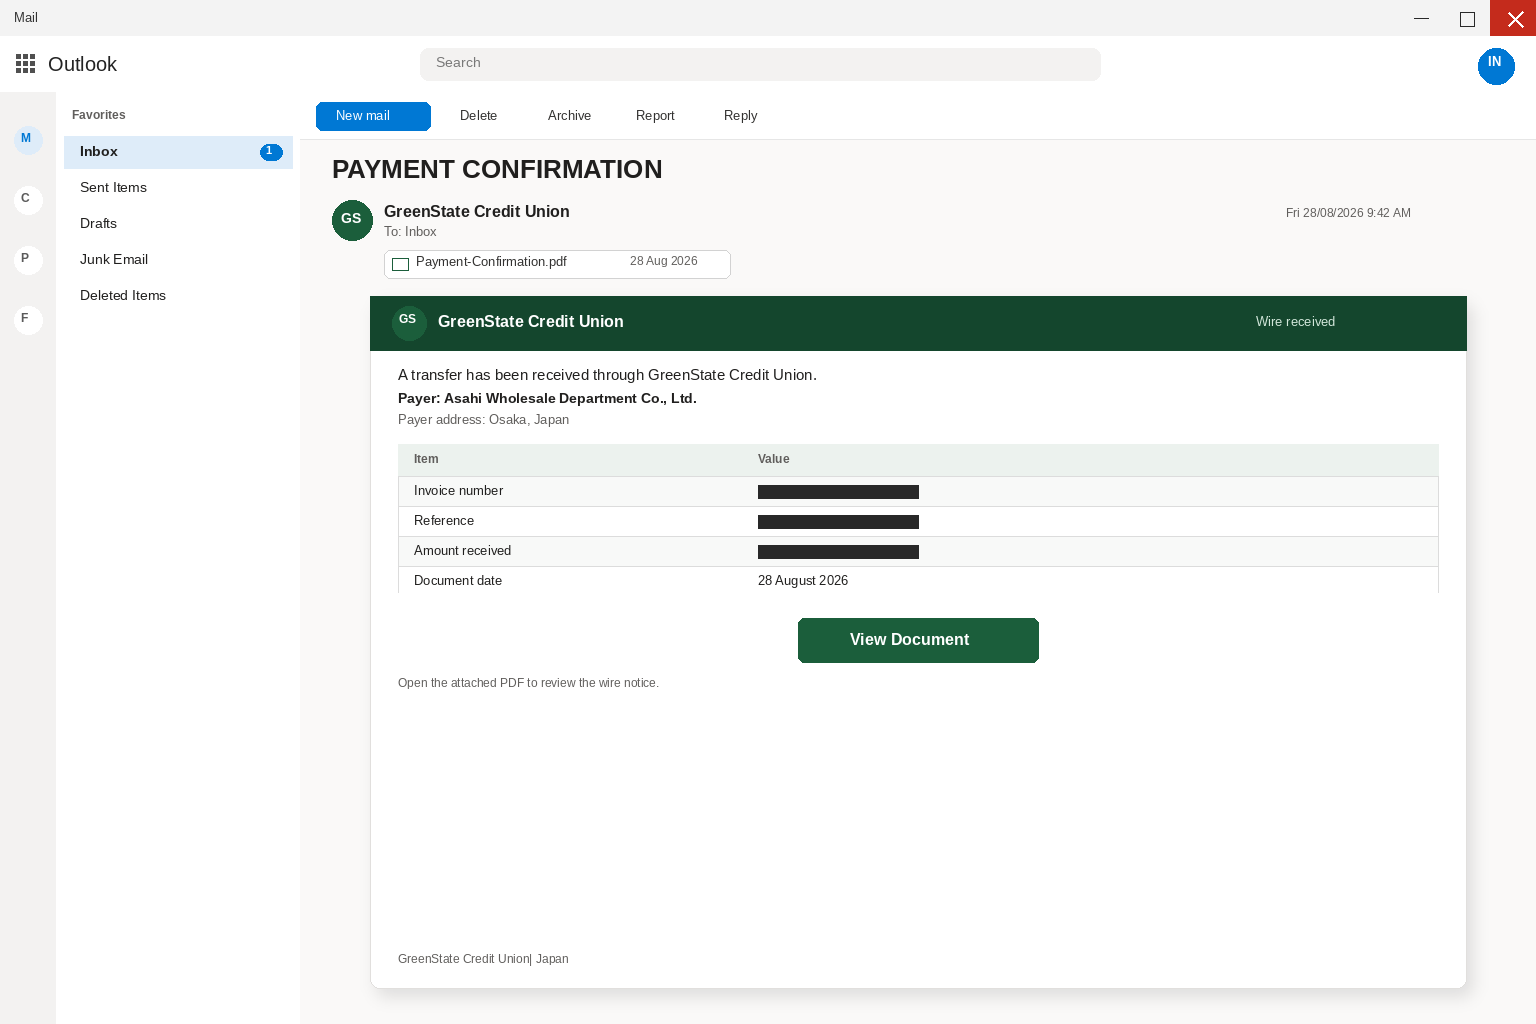The height and width of the screenshot is (1024, 1536).
Task: Click in the Search box
Action: click(x=760, y=64)
